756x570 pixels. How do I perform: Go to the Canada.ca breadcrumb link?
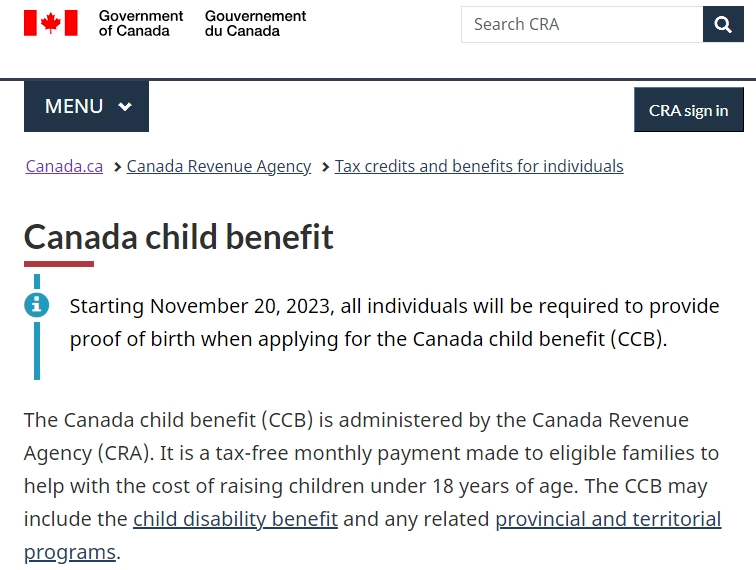tap(64, 166)
